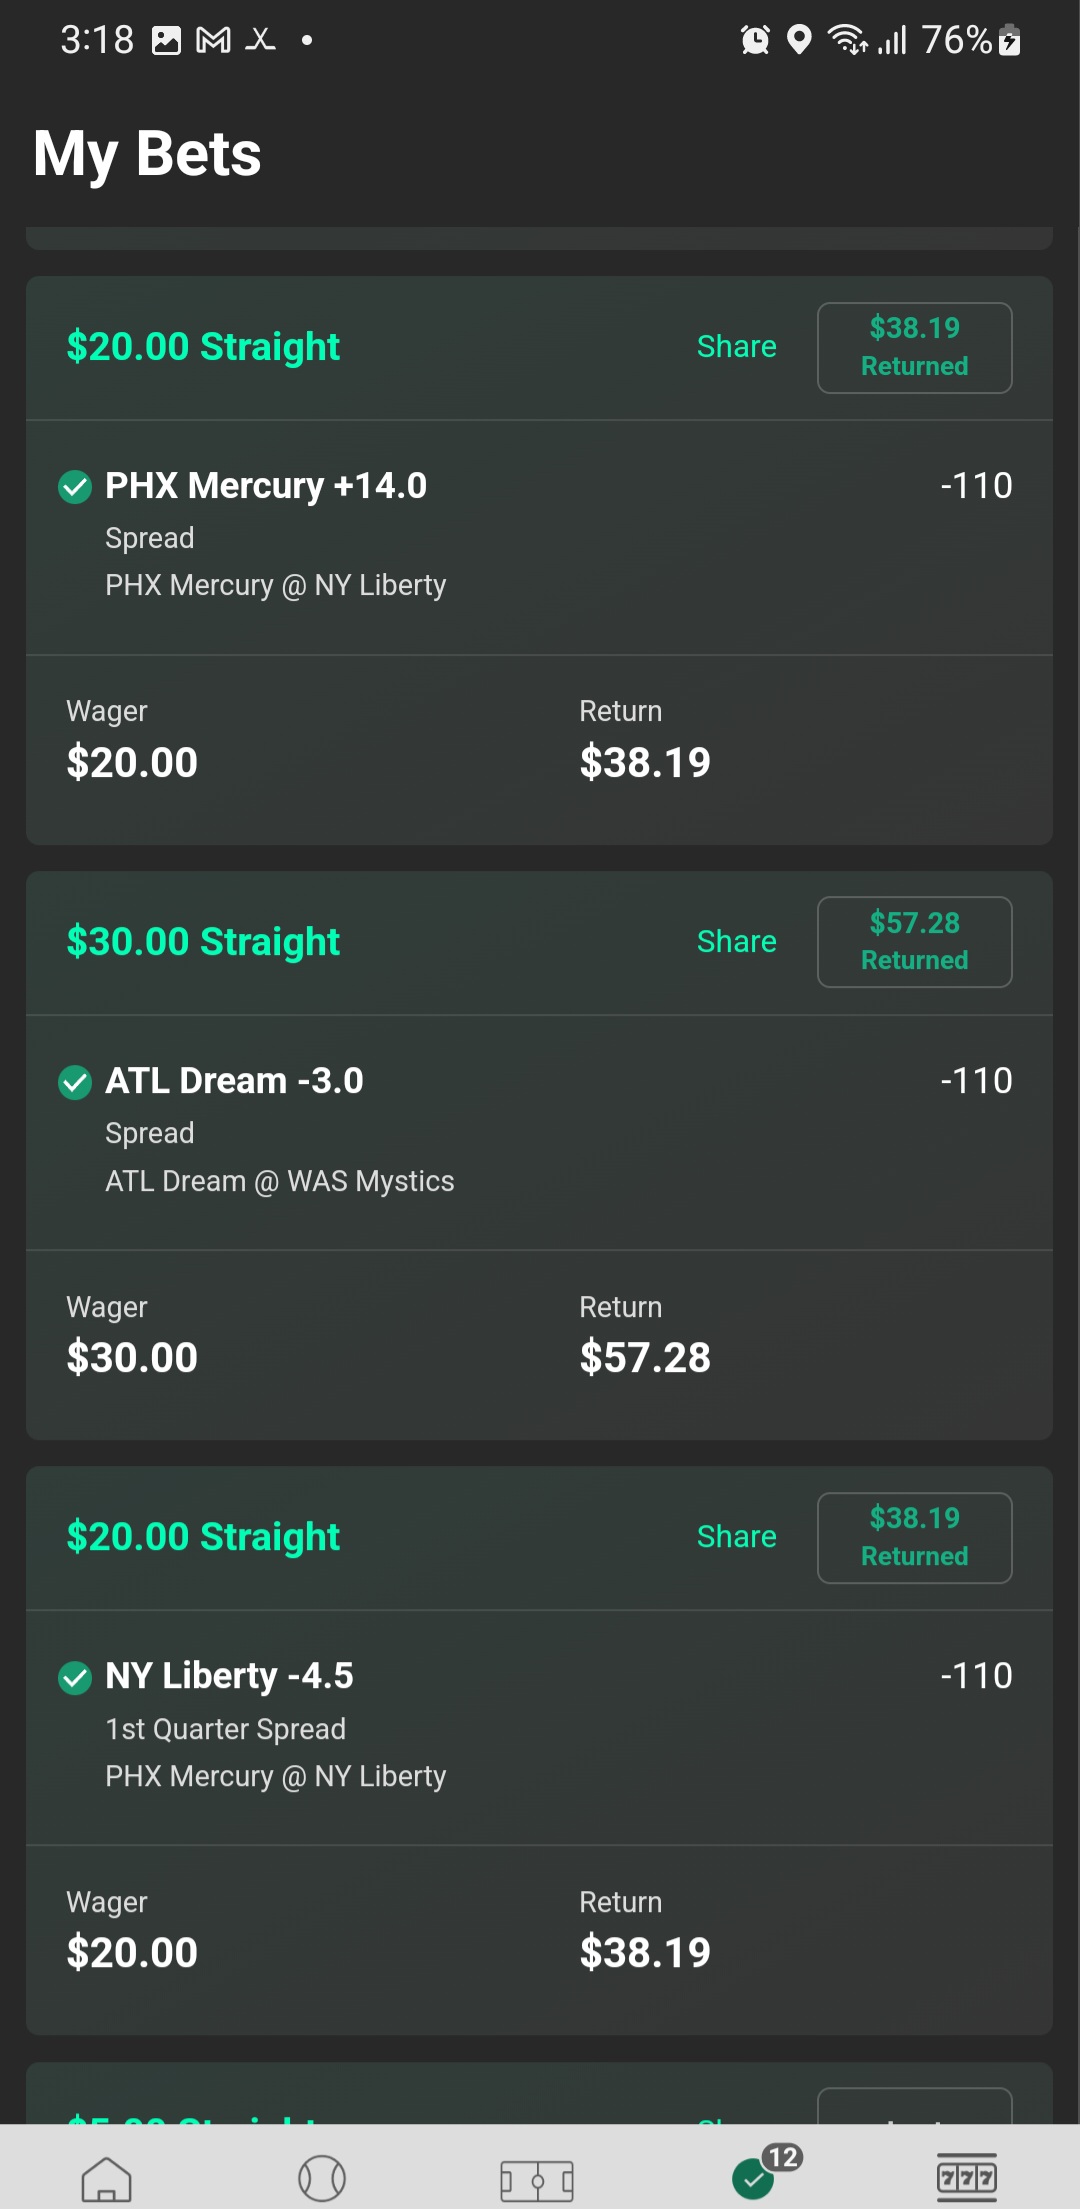Share the NY Liberty -4.5 first quarter bet

[736, 1537]
